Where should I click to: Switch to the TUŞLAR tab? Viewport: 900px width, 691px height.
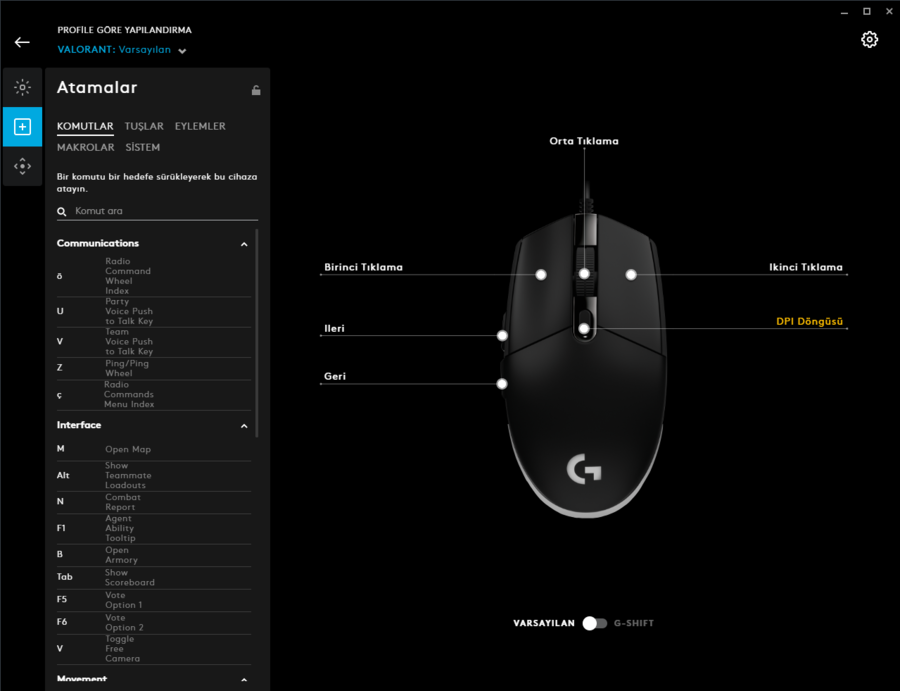[144, 126]
